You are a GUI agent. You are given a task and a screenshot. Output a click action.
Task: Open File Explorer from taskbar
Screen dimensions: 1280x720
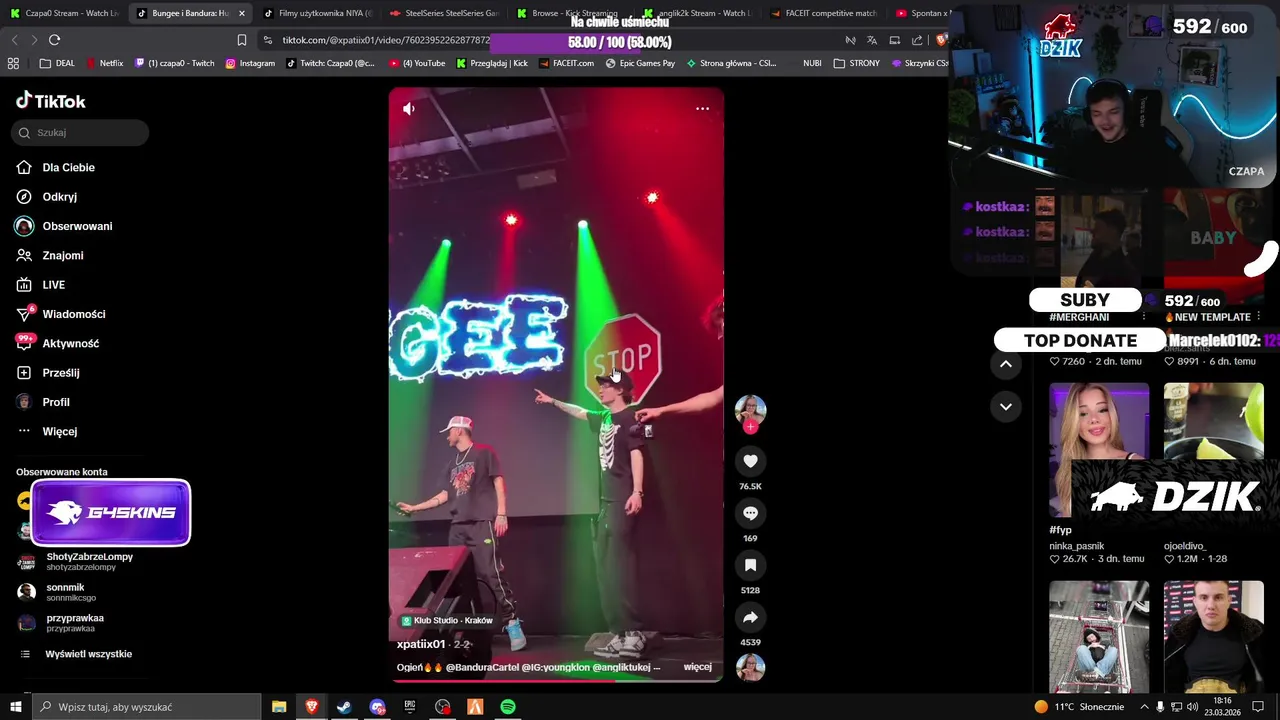[x=279, y=707]
